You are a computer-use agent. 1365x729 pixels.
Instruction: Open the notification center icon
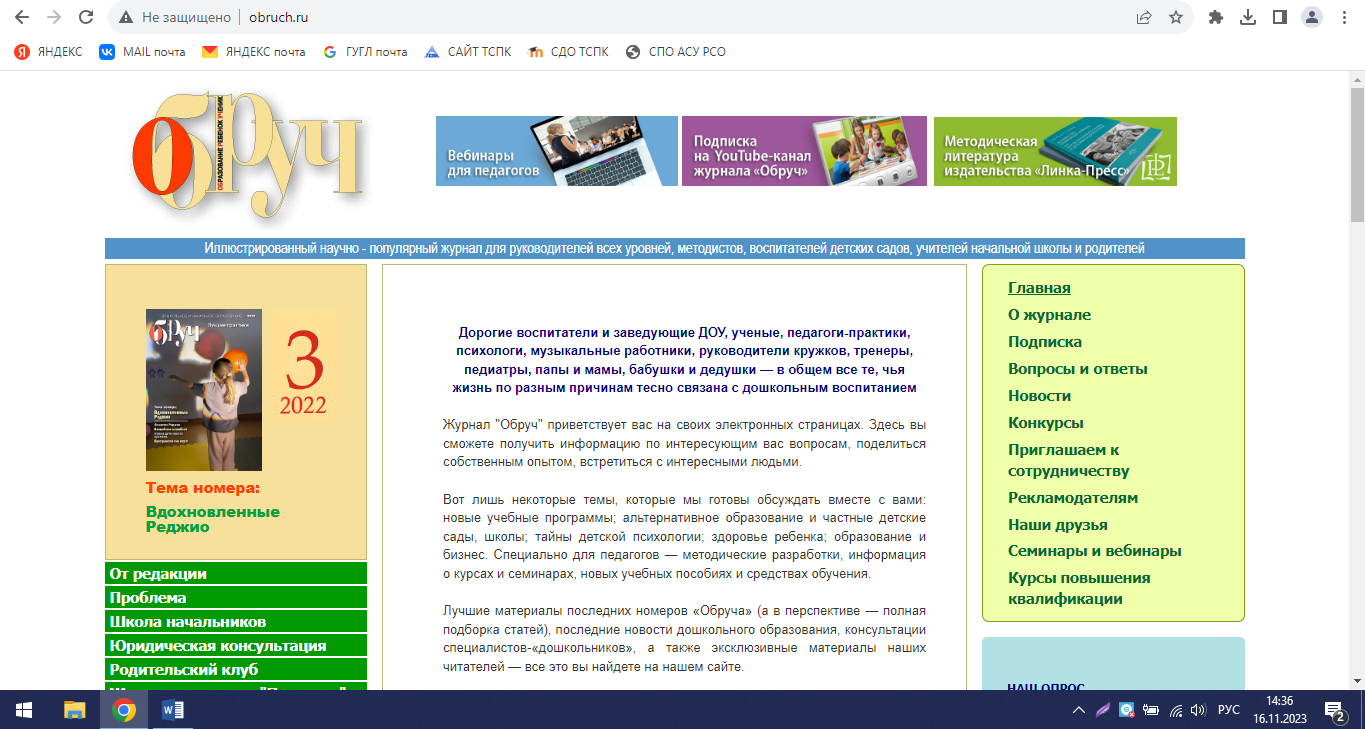1335,711
